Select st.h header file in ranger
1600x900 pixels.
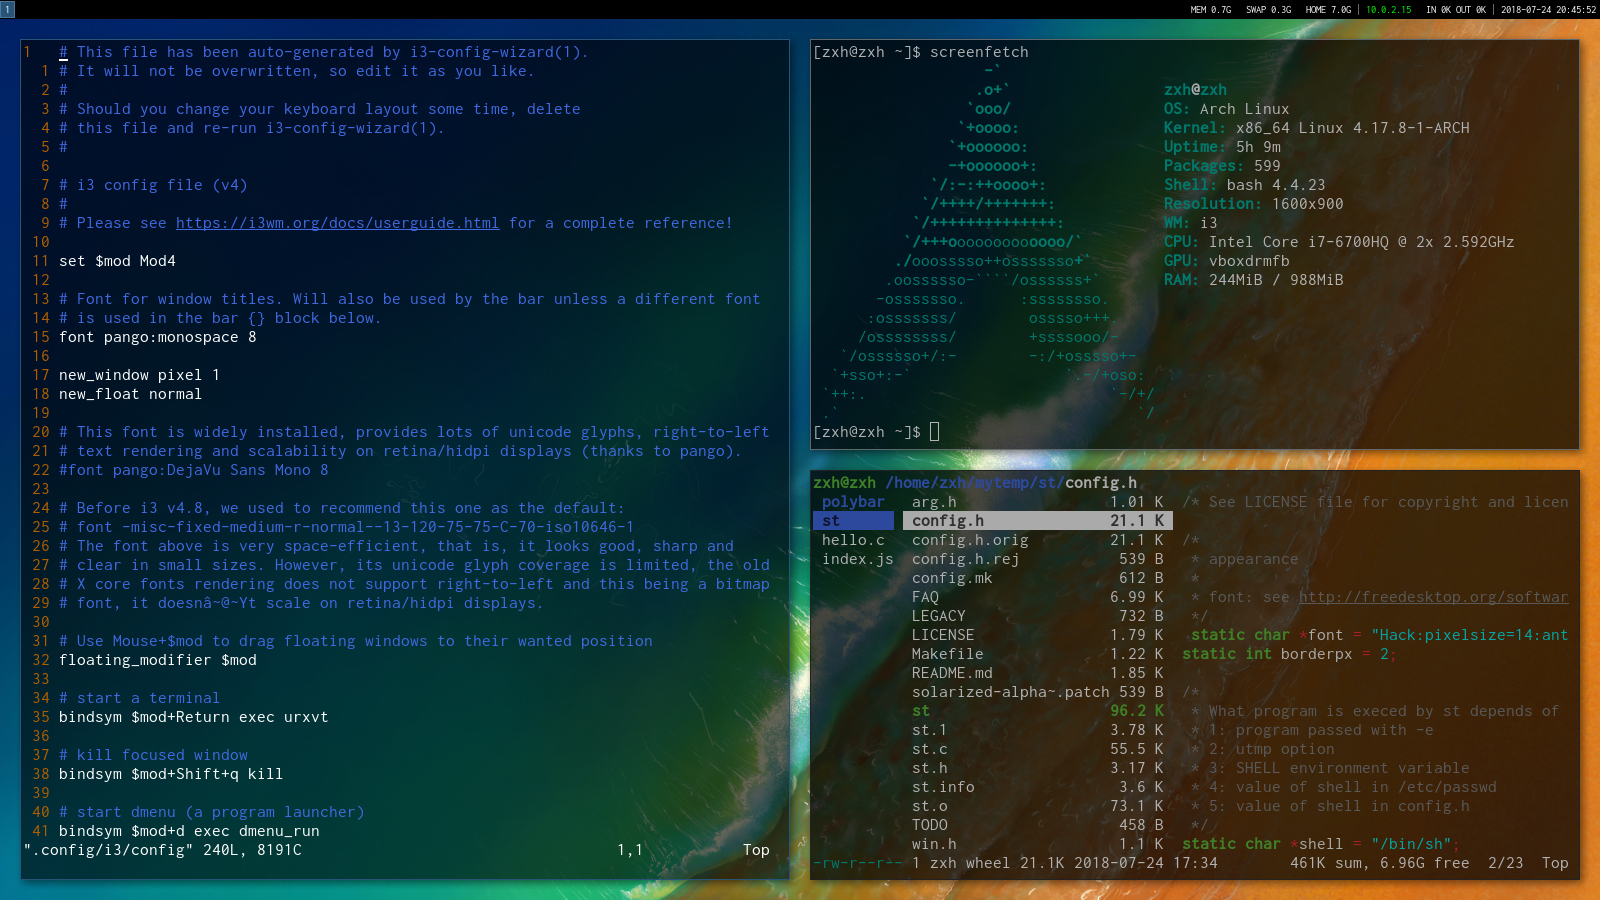coord(1038,768)
